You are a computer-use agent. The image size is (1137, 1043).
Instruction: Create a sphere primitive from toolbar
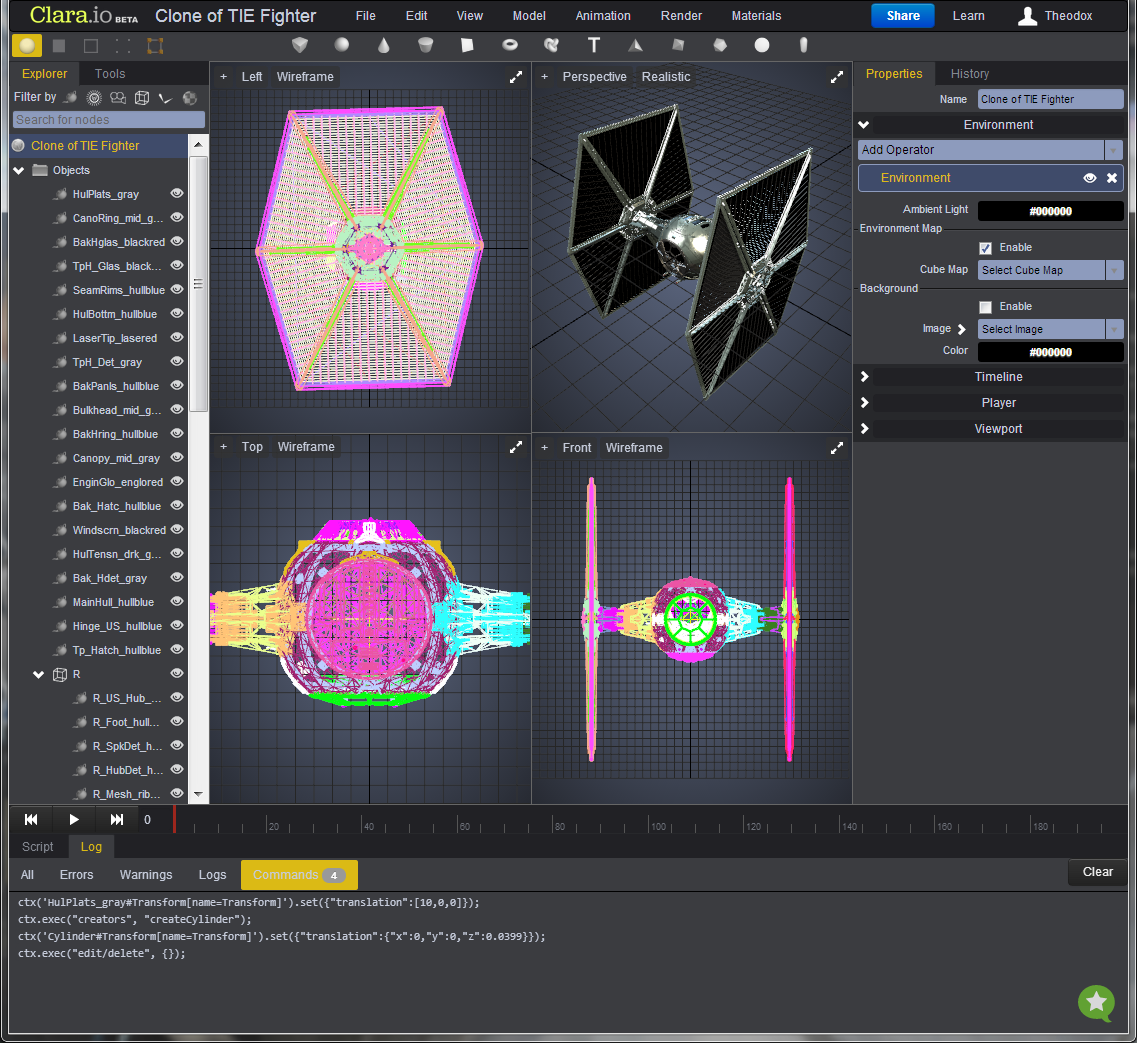point(342,45)
